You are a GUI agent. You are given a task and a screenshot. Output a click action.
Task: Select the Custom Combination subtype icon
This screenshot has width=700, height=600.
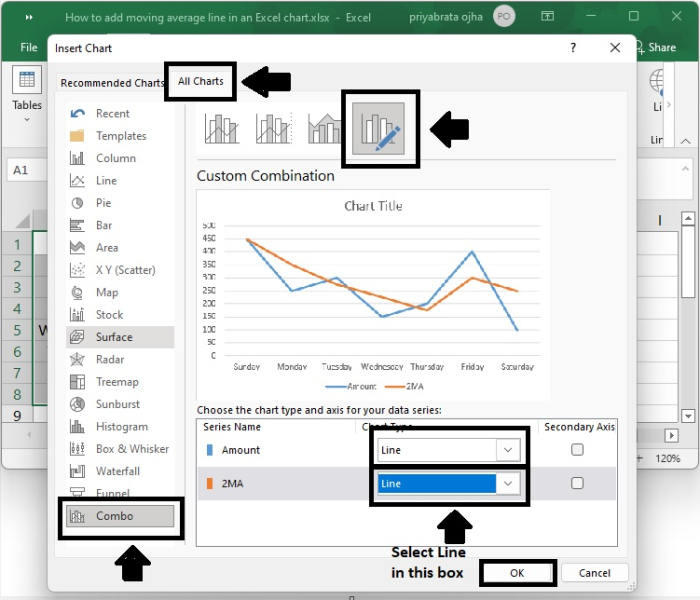[379, 129]
